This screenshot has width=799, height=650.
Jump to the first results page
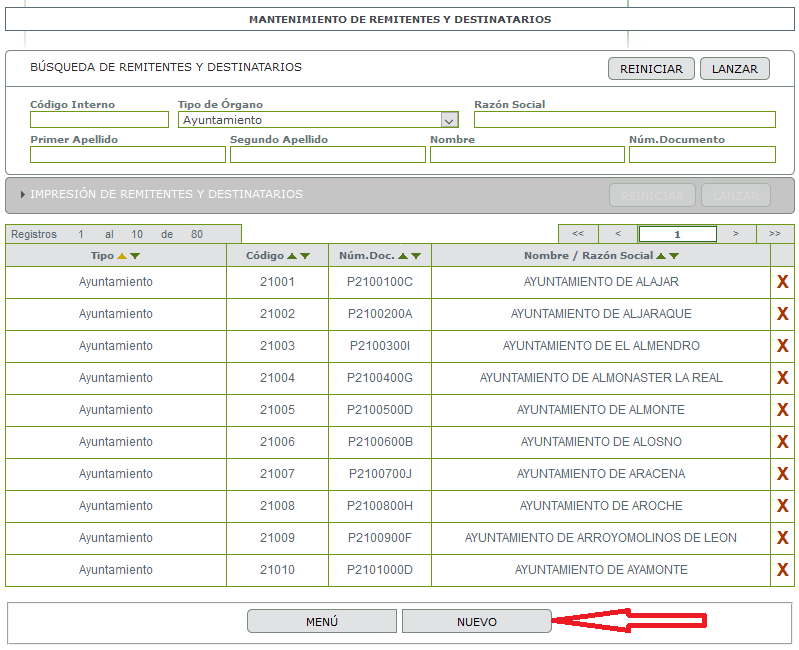coord(578,234)
